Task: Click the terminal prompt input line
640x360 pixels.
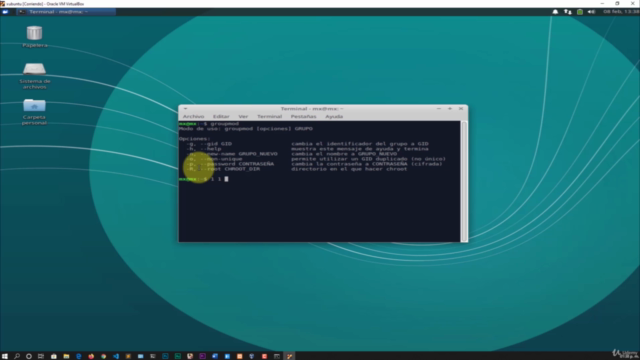Action: point(319,179)
